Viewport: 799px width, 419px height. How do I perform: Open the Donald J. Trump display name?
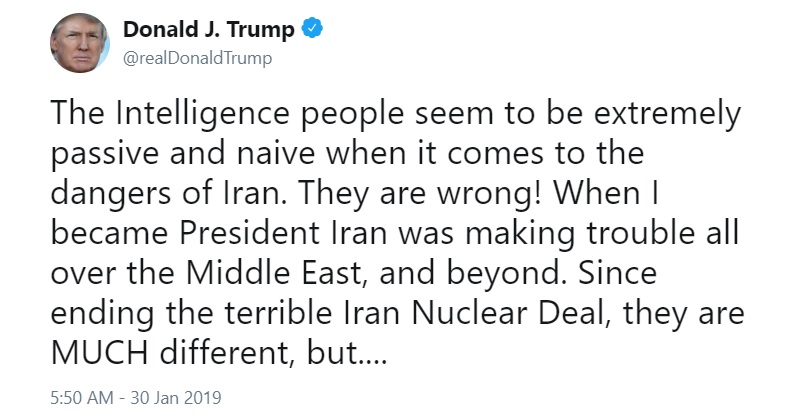point(208,29)
